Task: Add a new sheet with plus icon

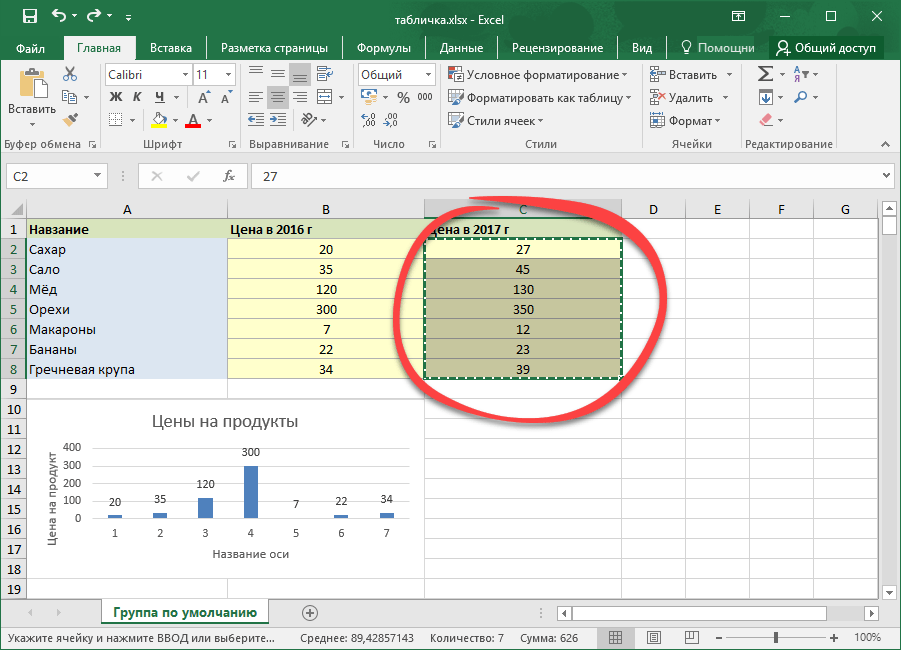Action: 310,612
